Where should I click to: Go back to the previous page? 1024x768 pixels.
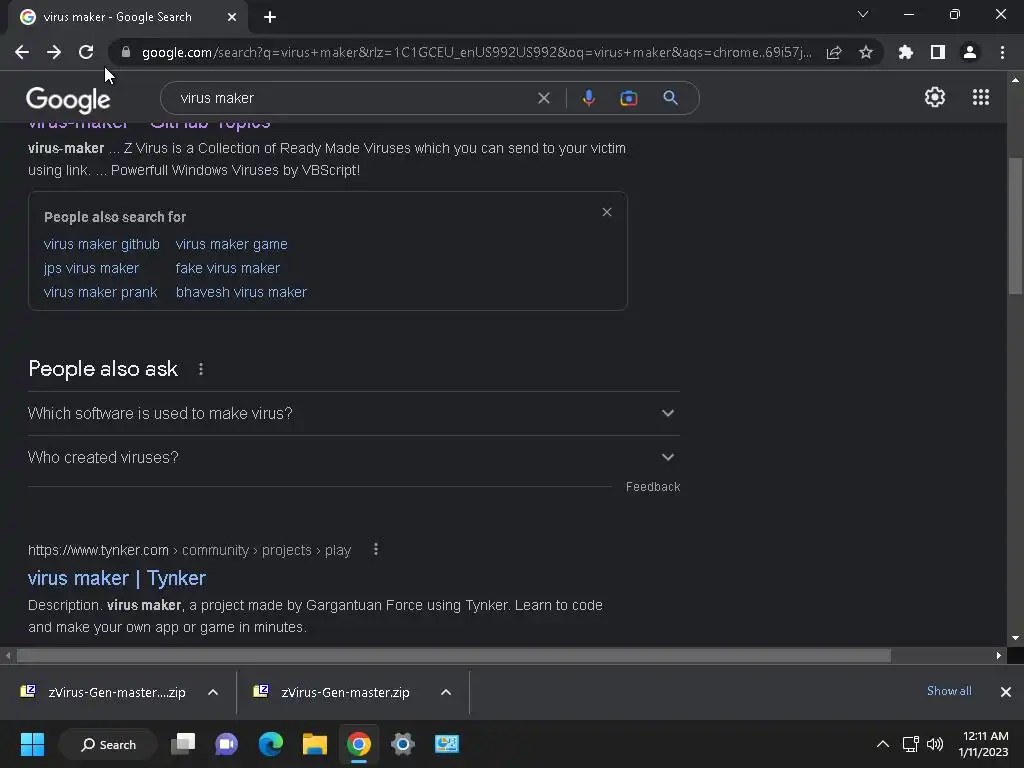pos(22,52)
